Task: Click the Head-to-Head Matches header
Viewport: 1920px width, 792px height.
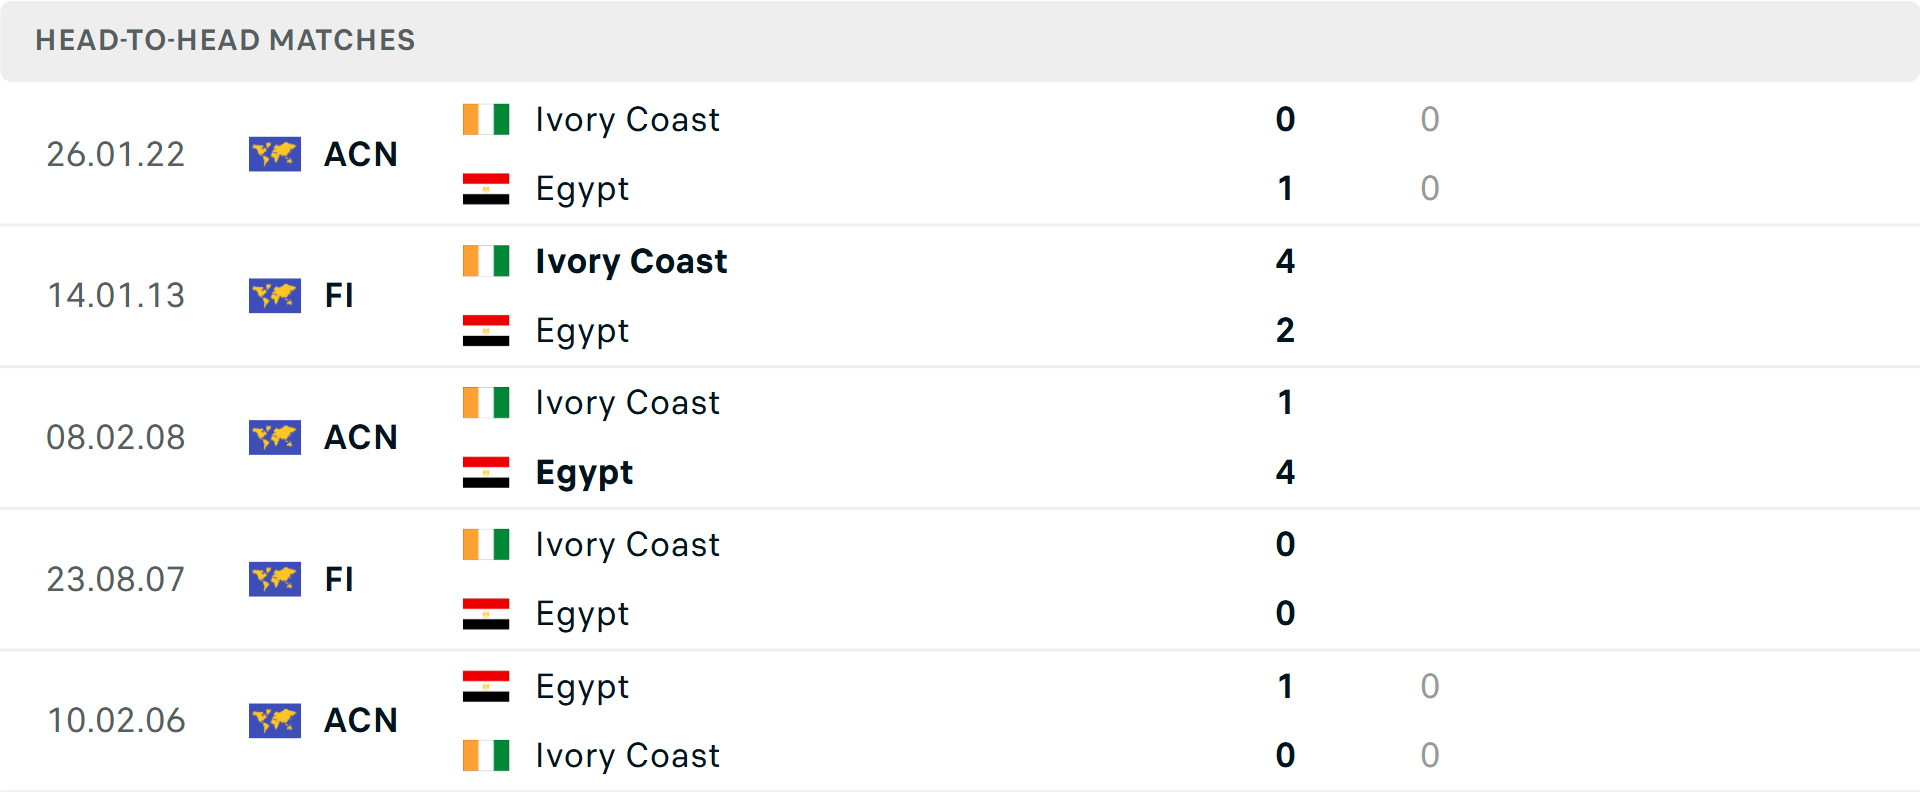Action: click(x=225, y=40)
